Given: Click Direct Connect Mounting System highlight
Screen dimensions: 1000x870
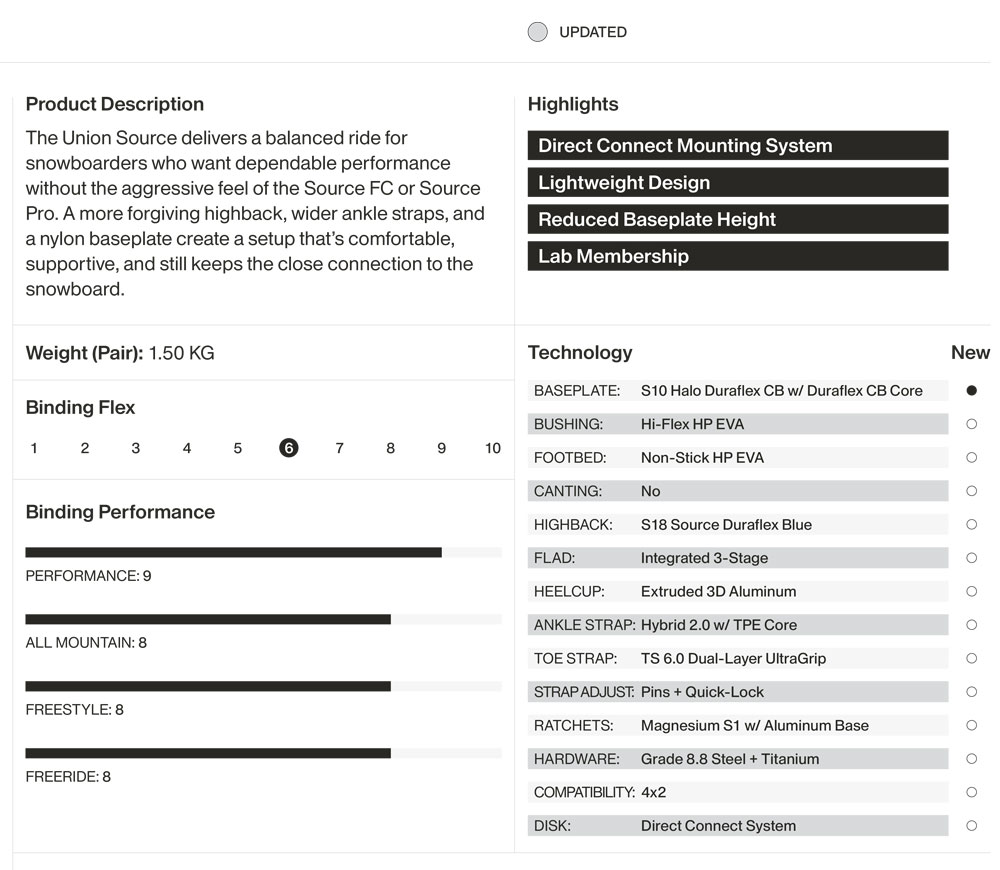Looking at the screenshot, I should pos(737,146).
